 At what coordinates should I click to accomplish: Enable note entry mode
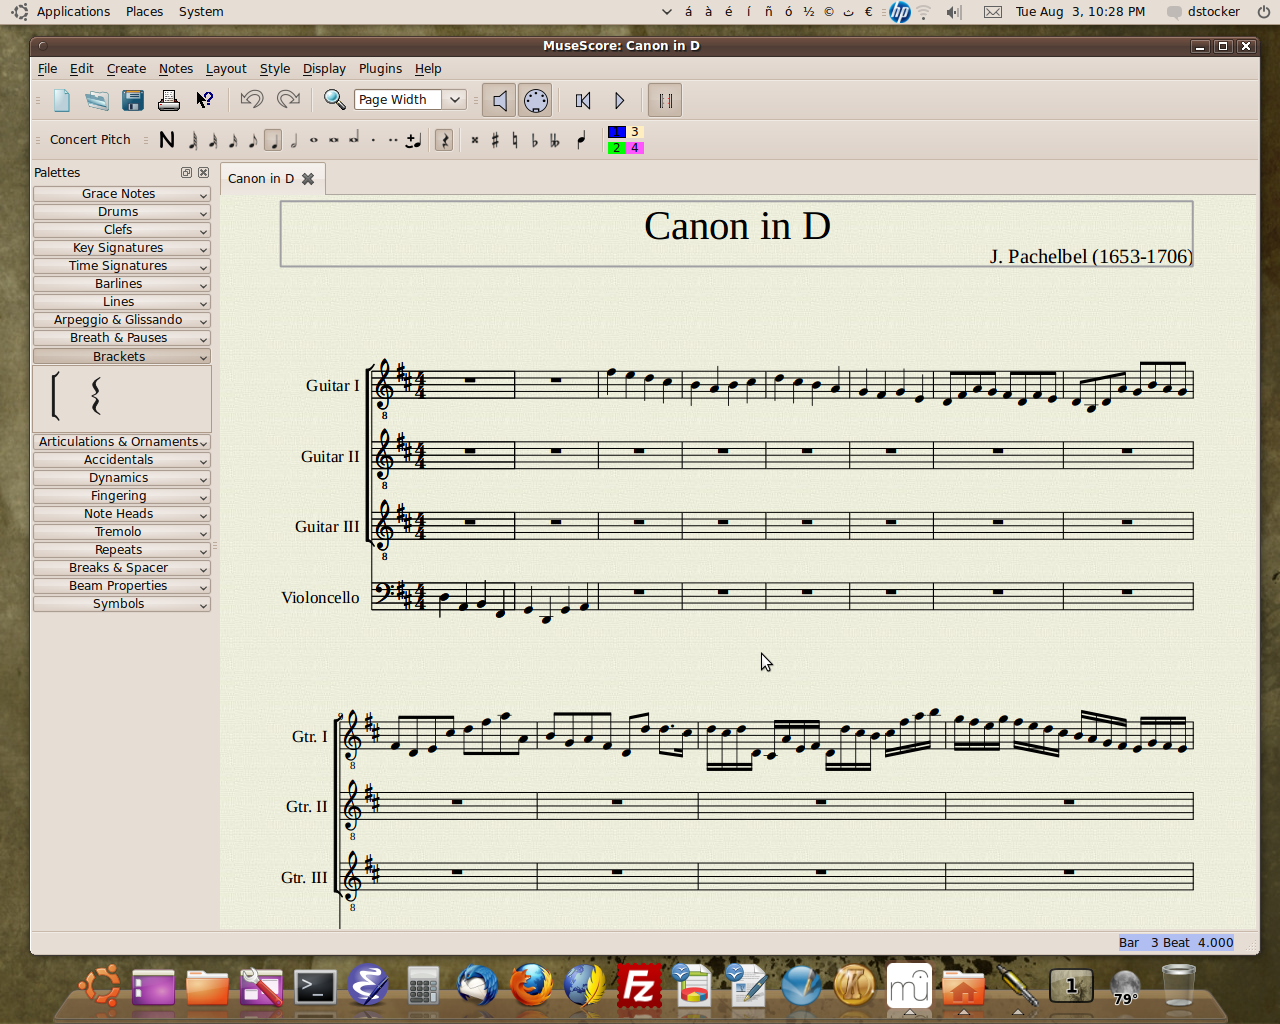pos(167,140)
